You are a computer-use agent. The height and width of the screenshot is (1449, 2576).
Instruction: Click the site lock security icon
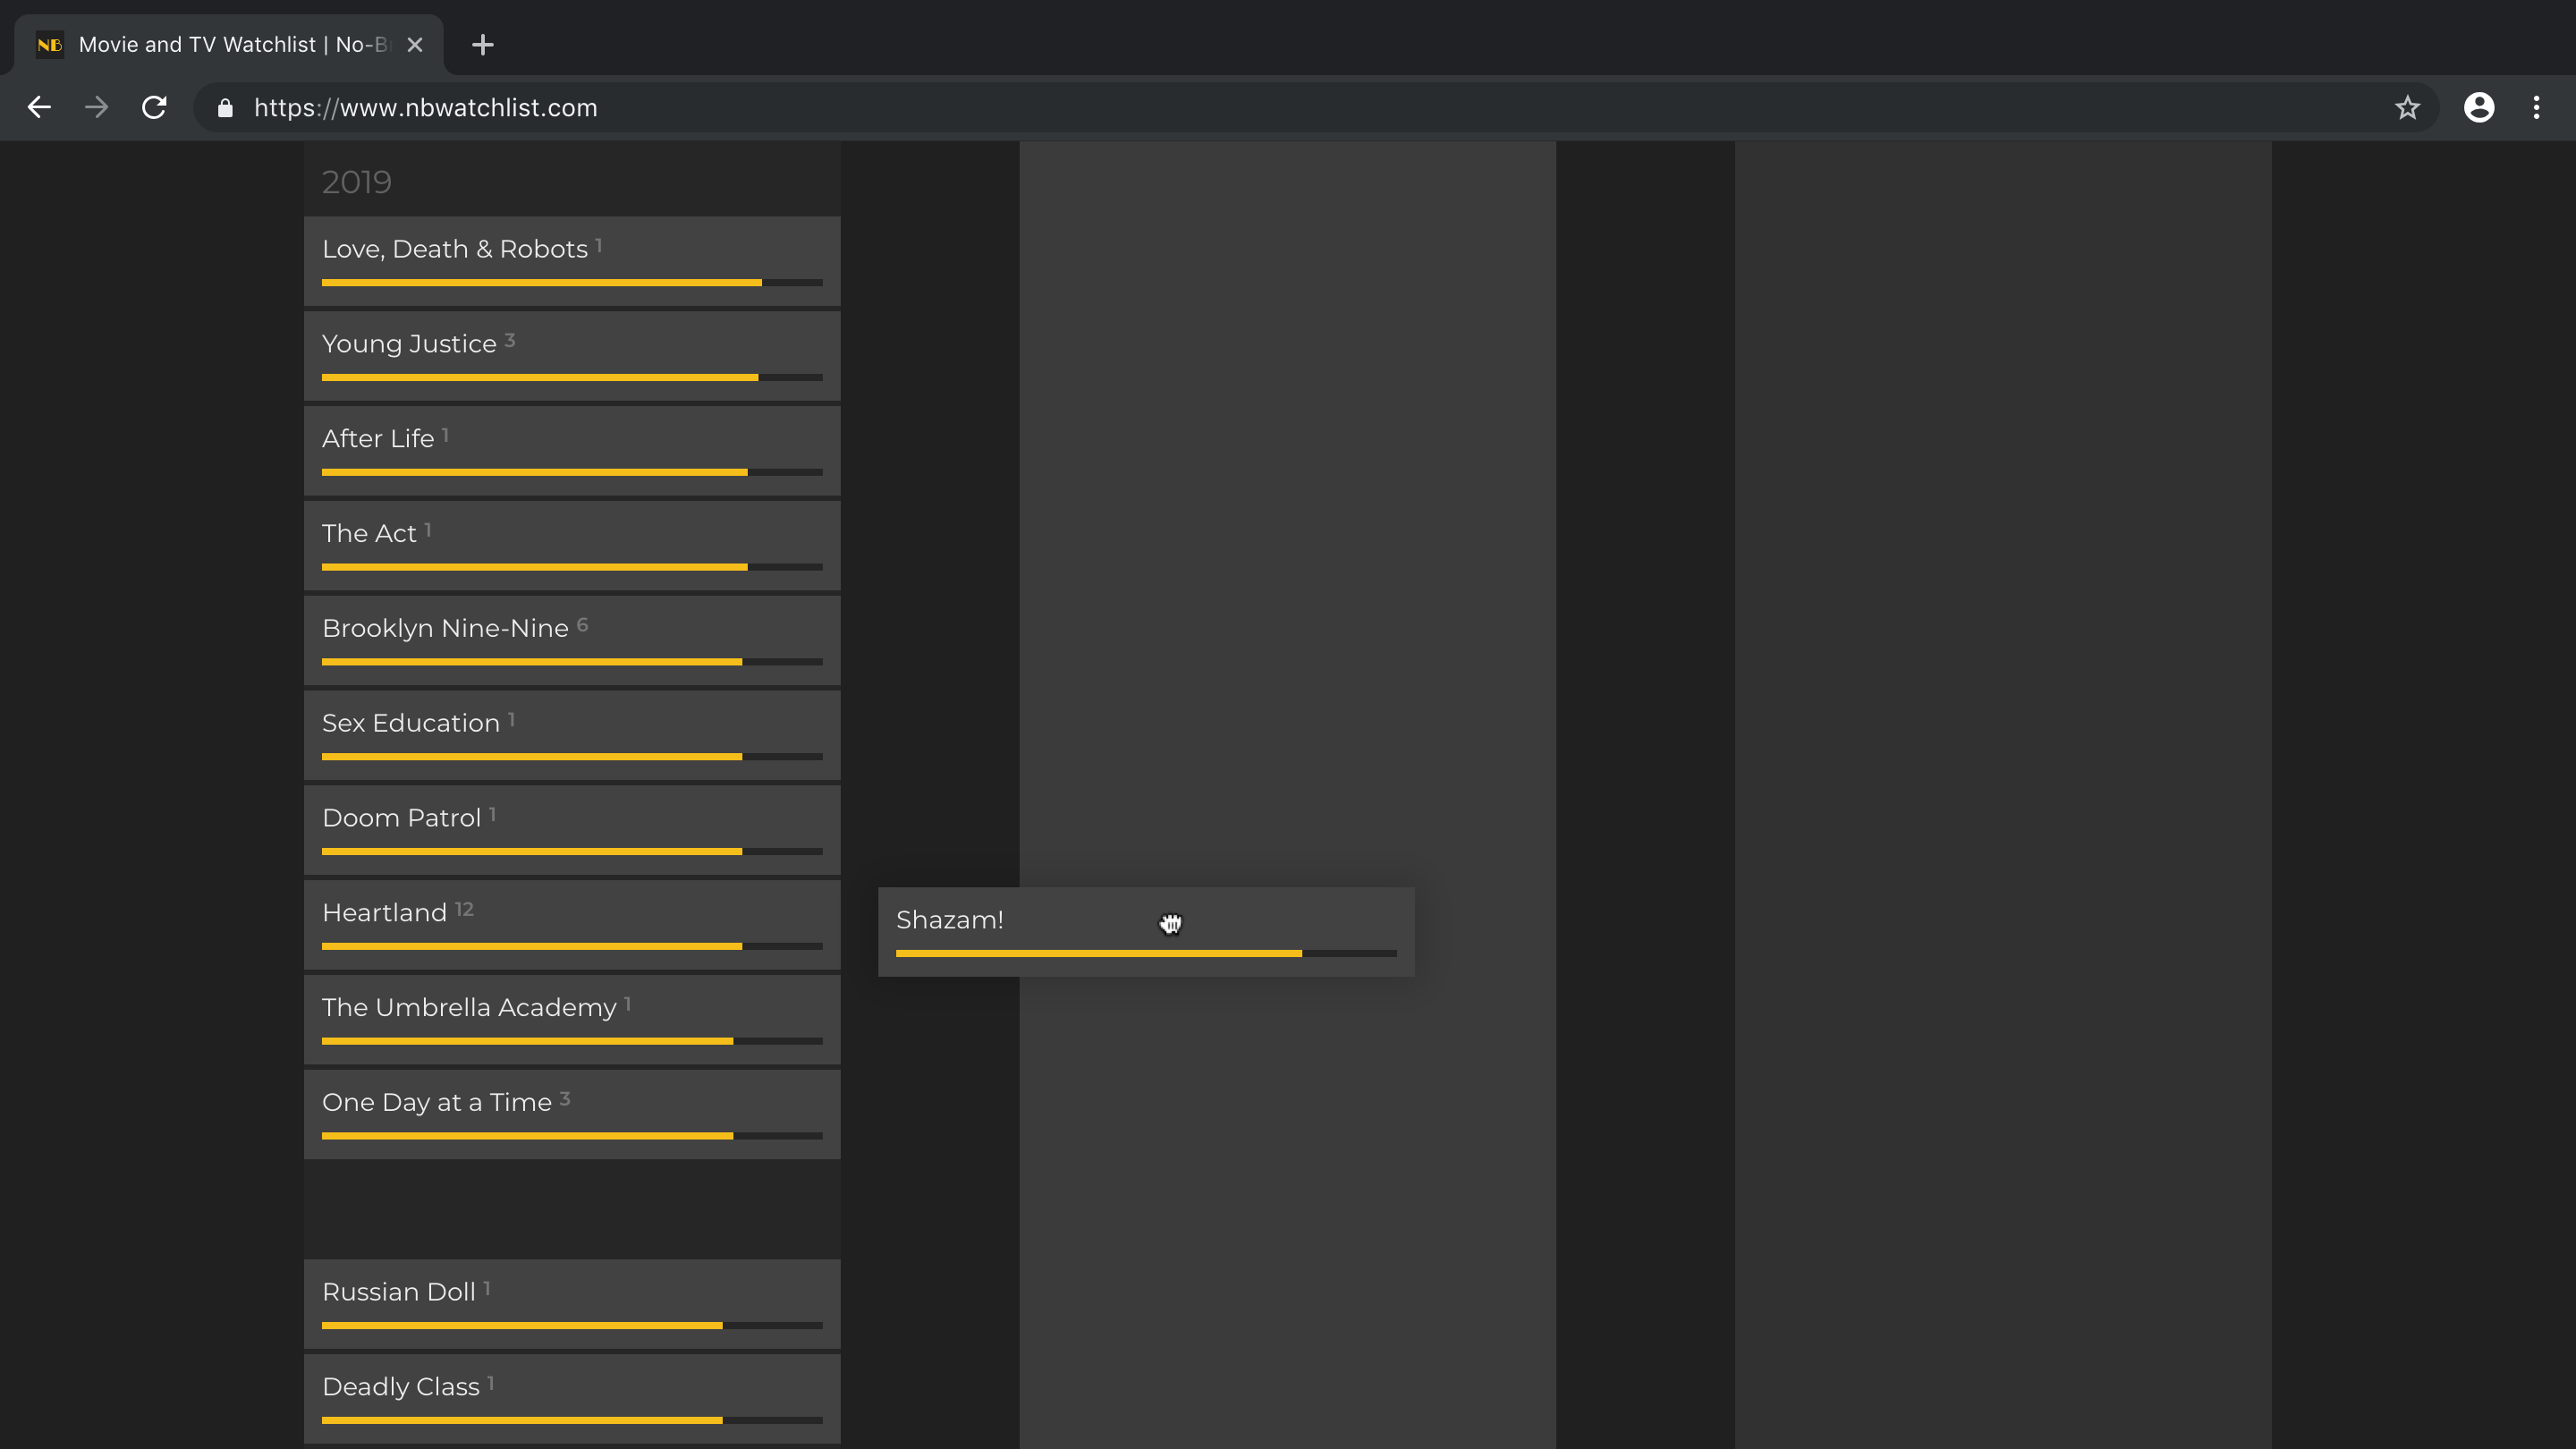[225, 108]
